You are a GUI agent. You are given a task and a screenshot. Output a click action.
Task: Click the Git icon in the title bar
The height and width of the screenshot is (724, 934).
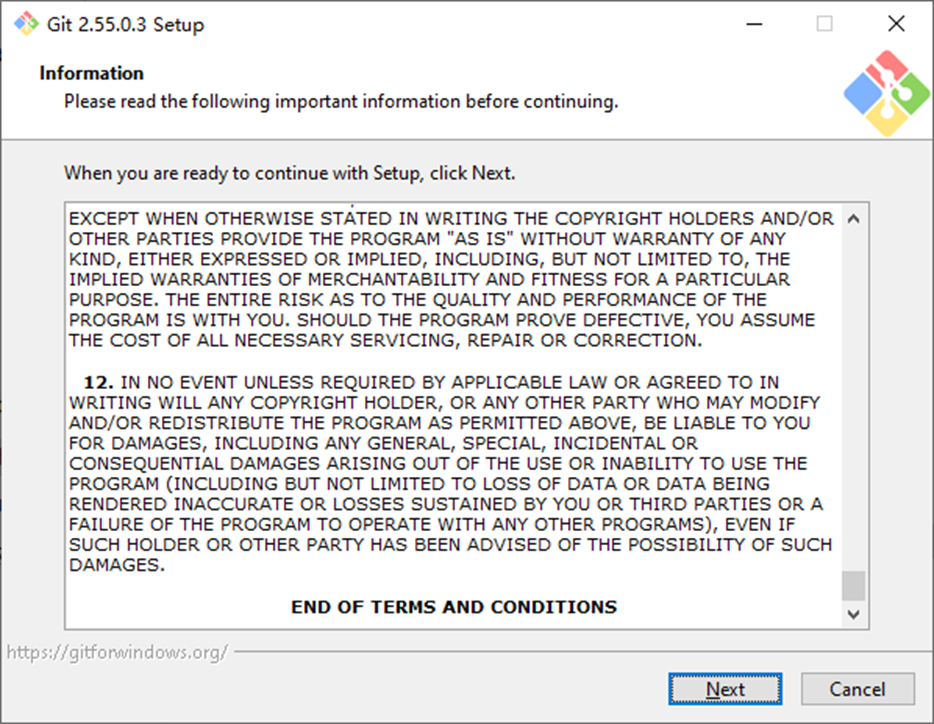tap(26, 24)
